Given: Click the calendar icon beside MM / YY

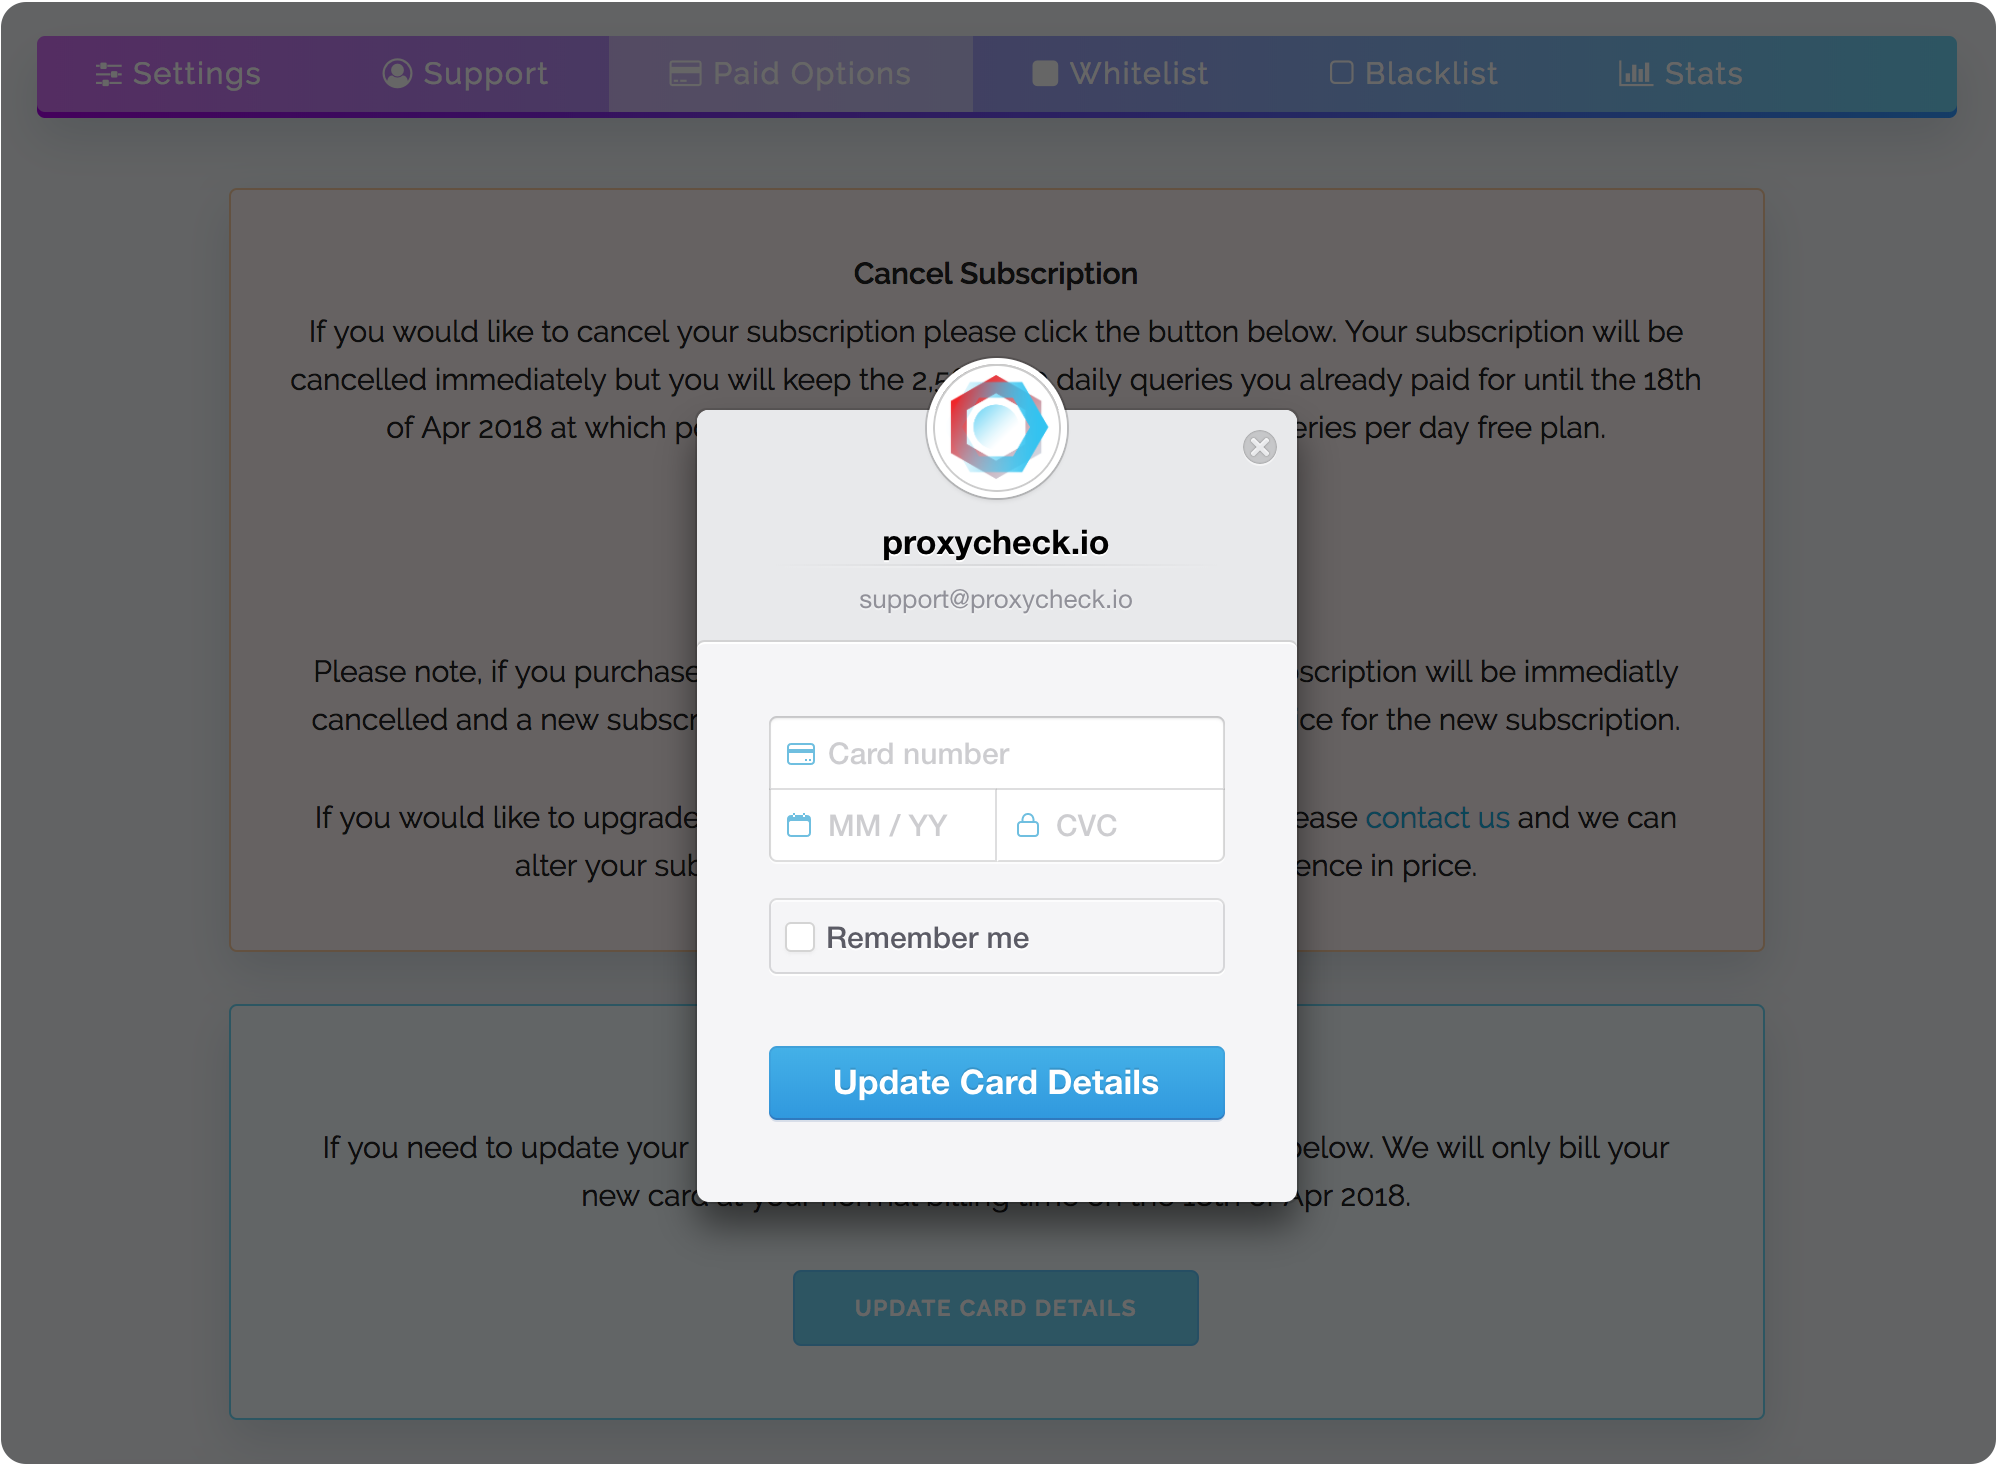Looking at the screenshot, I should [x=799, y=826].
